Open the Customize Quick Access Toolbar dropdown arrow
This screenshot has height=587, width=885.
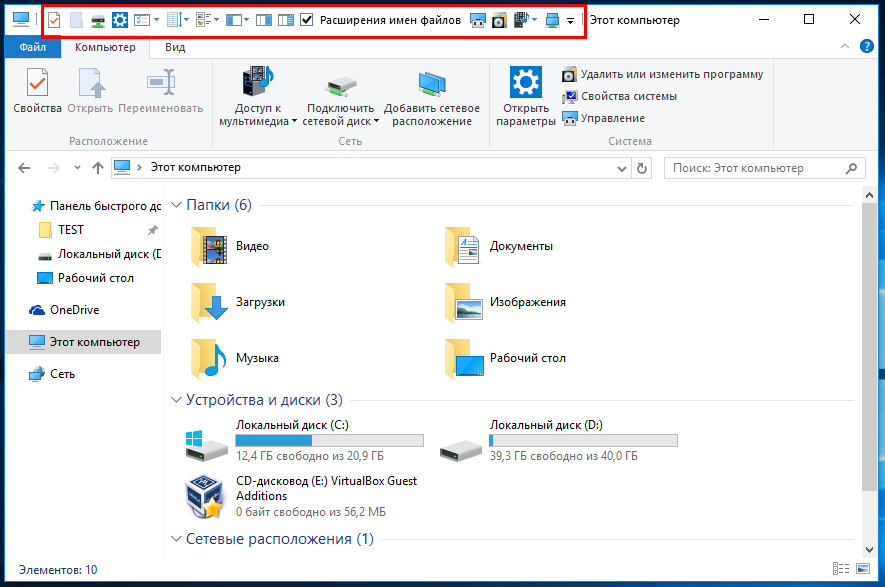click(x=571, y=21)
